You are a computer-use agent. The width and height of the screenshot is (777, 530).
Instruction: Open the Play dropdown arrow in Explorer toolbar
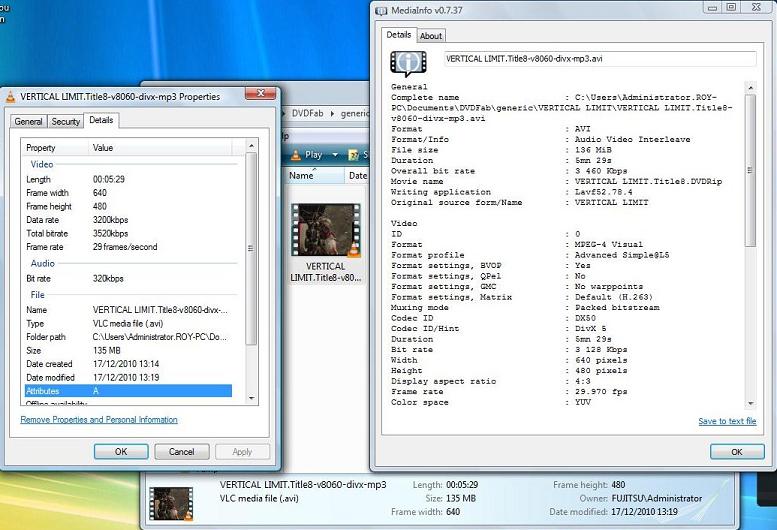(x=335, y=155)
